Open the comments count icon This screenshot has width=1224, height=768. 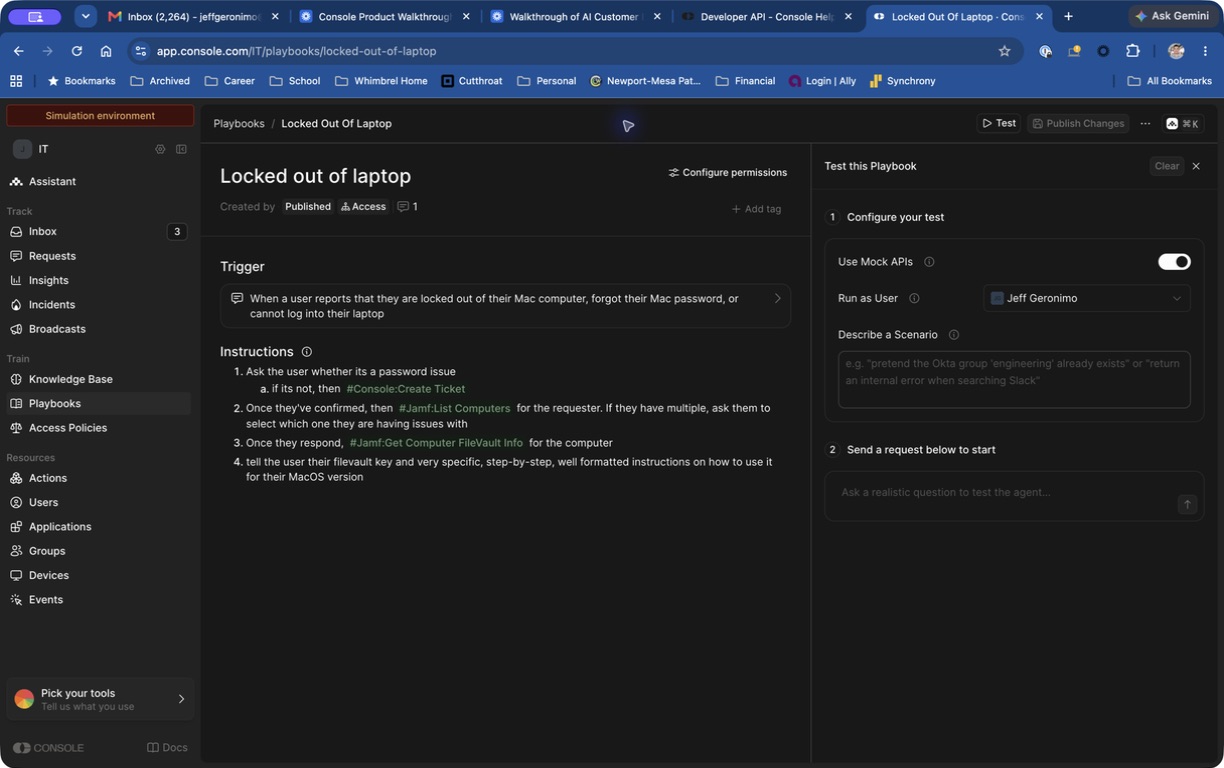pos(407,207)
